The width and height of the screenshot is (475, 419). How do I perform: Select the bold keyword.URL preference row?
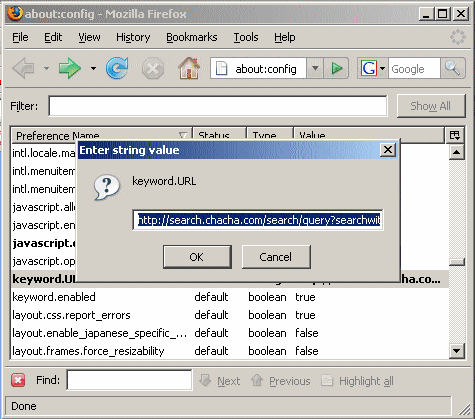(x=44, y=279)
